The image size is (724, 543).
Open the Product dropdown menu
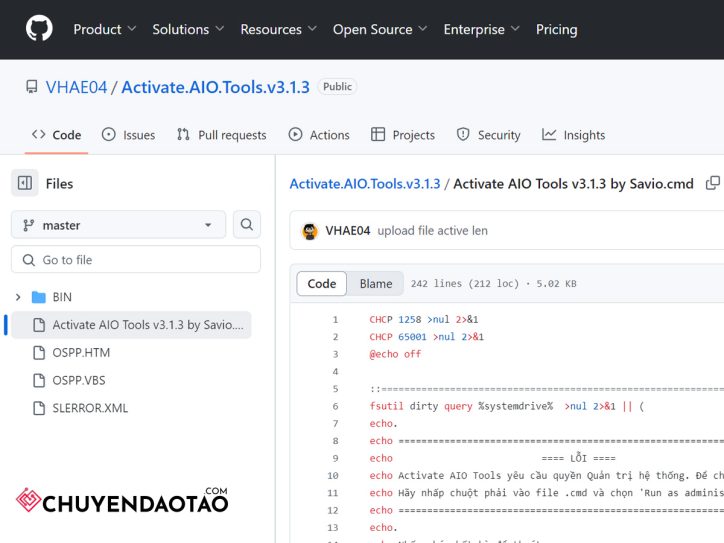105,30
